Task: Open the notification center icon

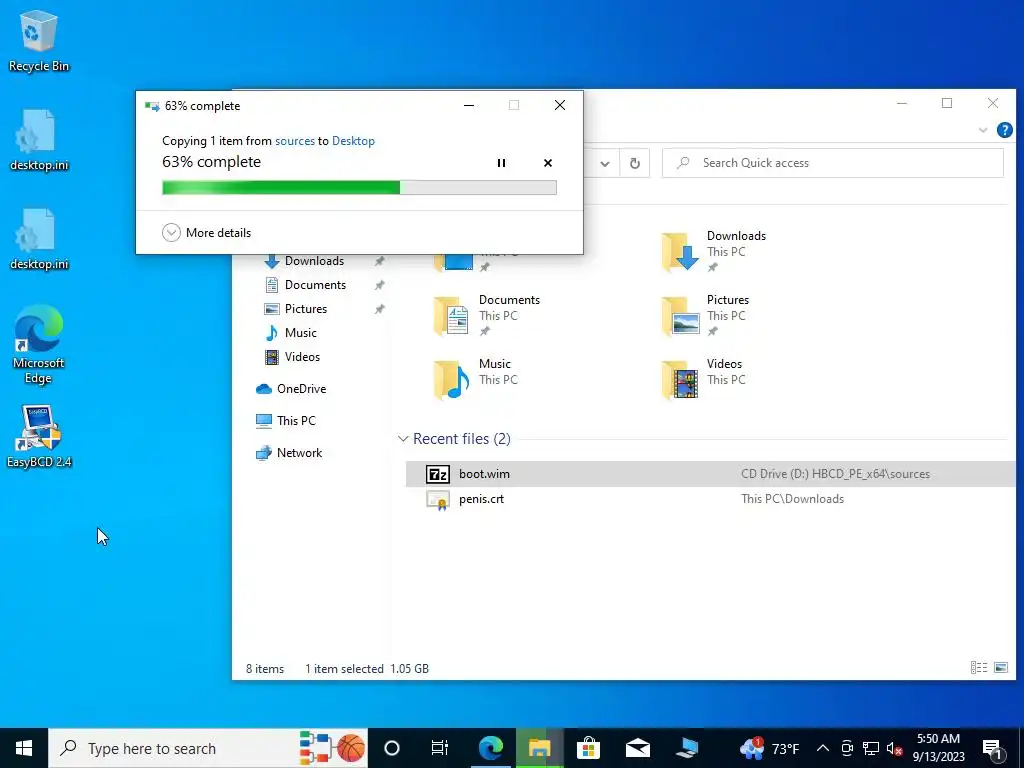Action: pyautogui.click(x=992, y=748)
